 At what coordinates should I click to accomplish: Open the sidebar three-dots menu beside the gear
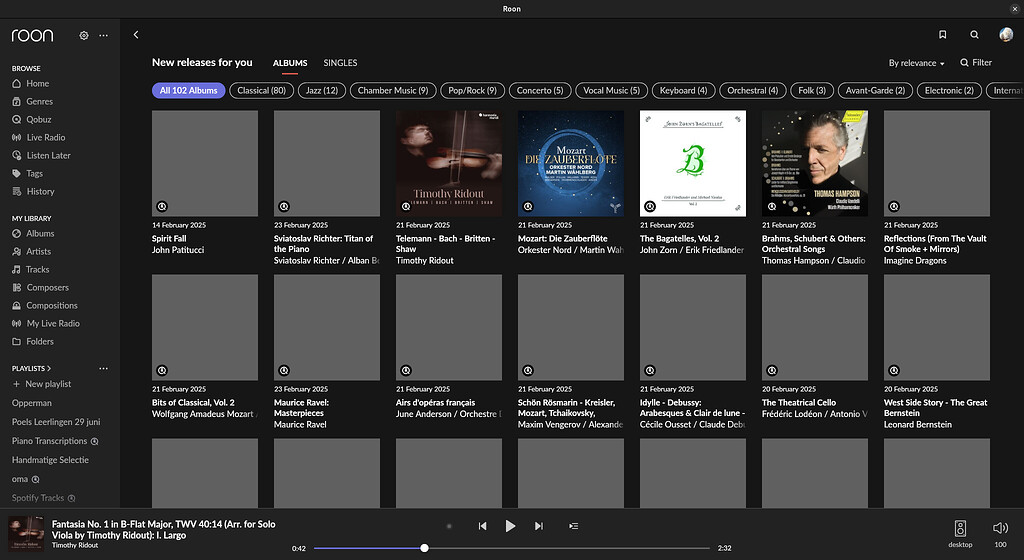pyautogui.click(x=103, y=35)
